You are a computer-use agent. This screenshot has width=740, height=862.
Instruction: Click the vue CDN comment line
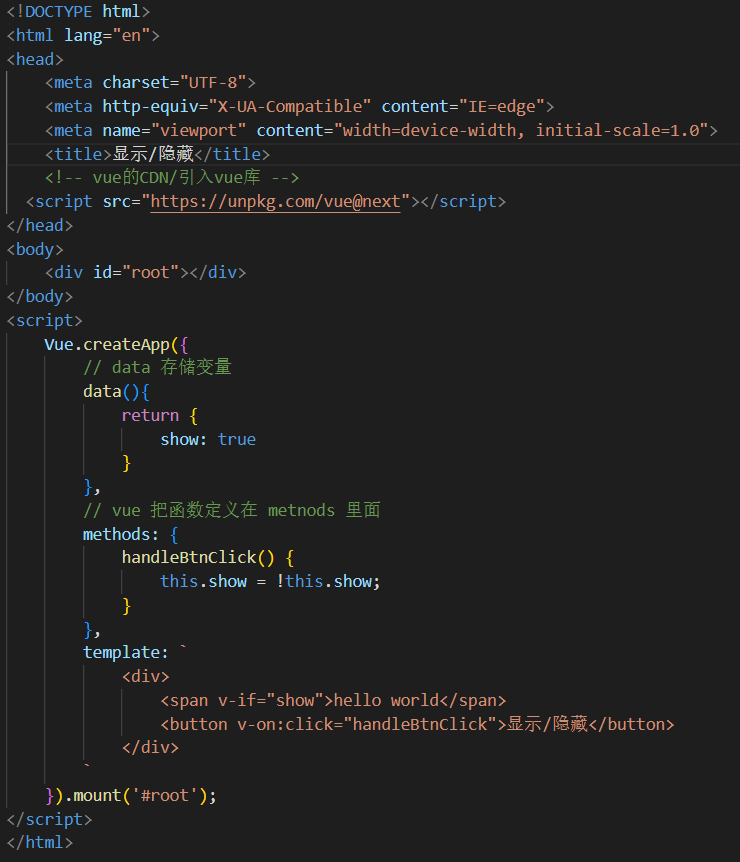(x=172, y=178)
